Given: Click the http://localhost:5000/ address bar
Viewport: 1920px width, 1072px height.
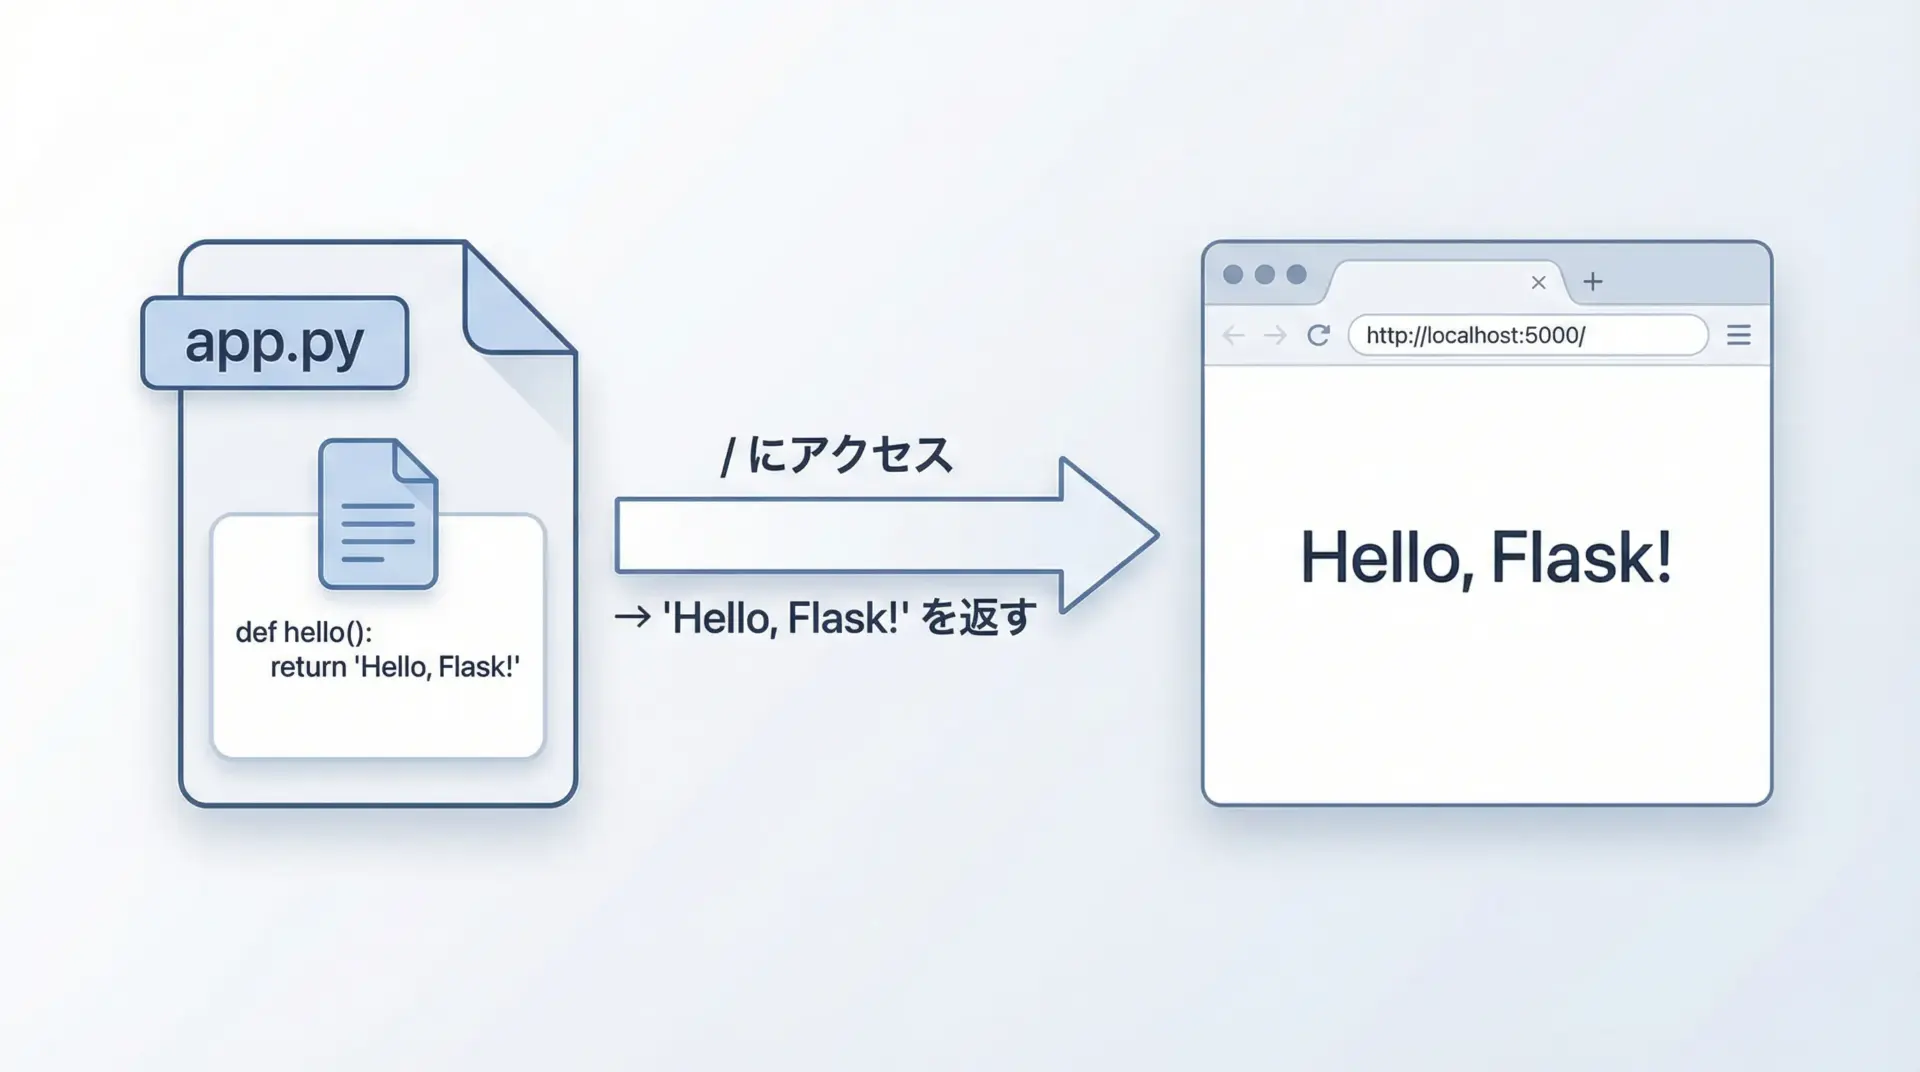Looking at the screenshot, I should pyautogui.click(x=1526, y=335).
